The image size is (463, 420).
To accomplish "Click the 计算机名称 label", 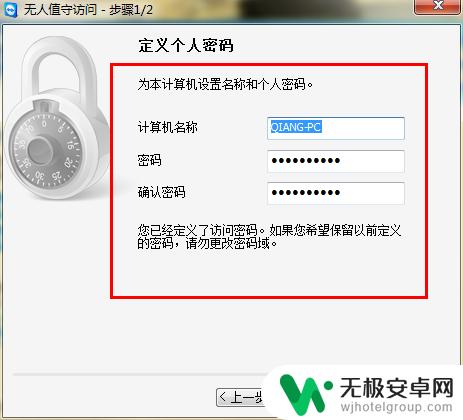I will (x=168, y=127).
